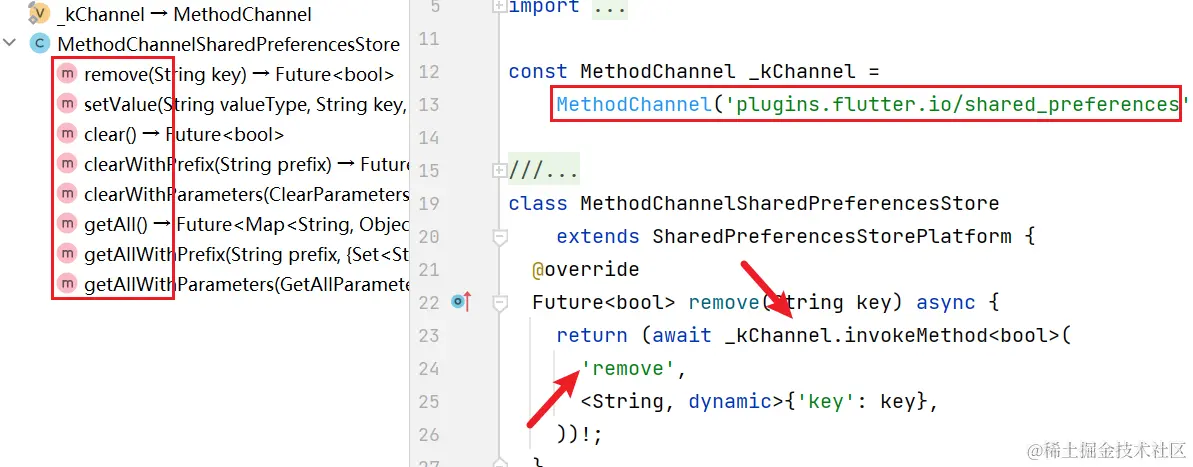This screenshot has height=467, width=1193.
Task: Jump to clearWithPrefix(String prefix) method
Action: point(247,164)
